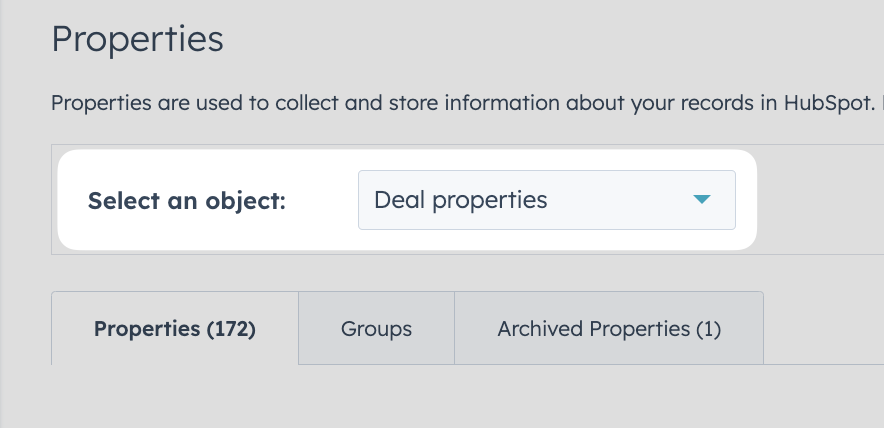Screen dimensions: 884x428
Task: Click the gray left sidebar edge strip
Action: pos(2,214)
